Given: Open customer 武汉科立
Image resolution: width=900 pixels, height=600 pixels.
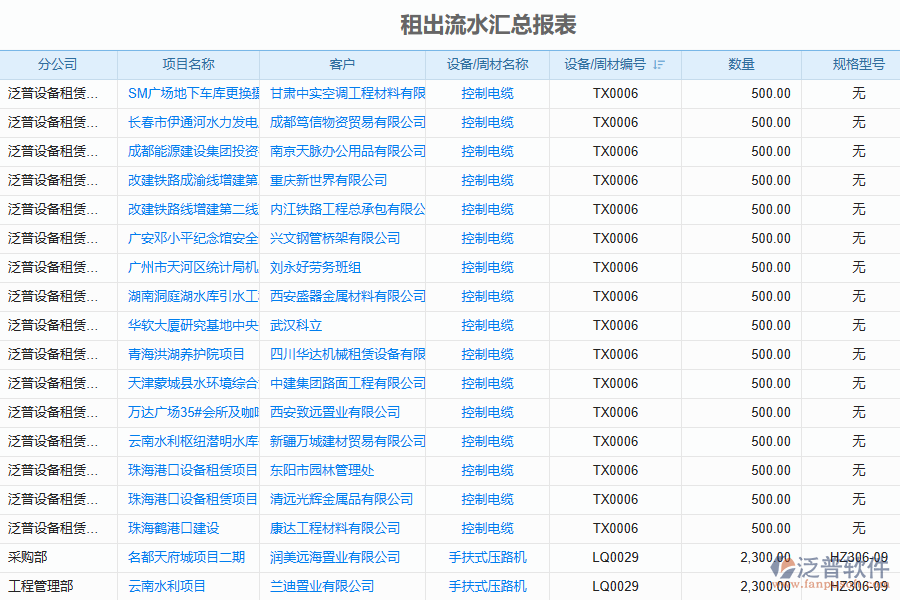Looking at the screenshot, I should (296, 326).
